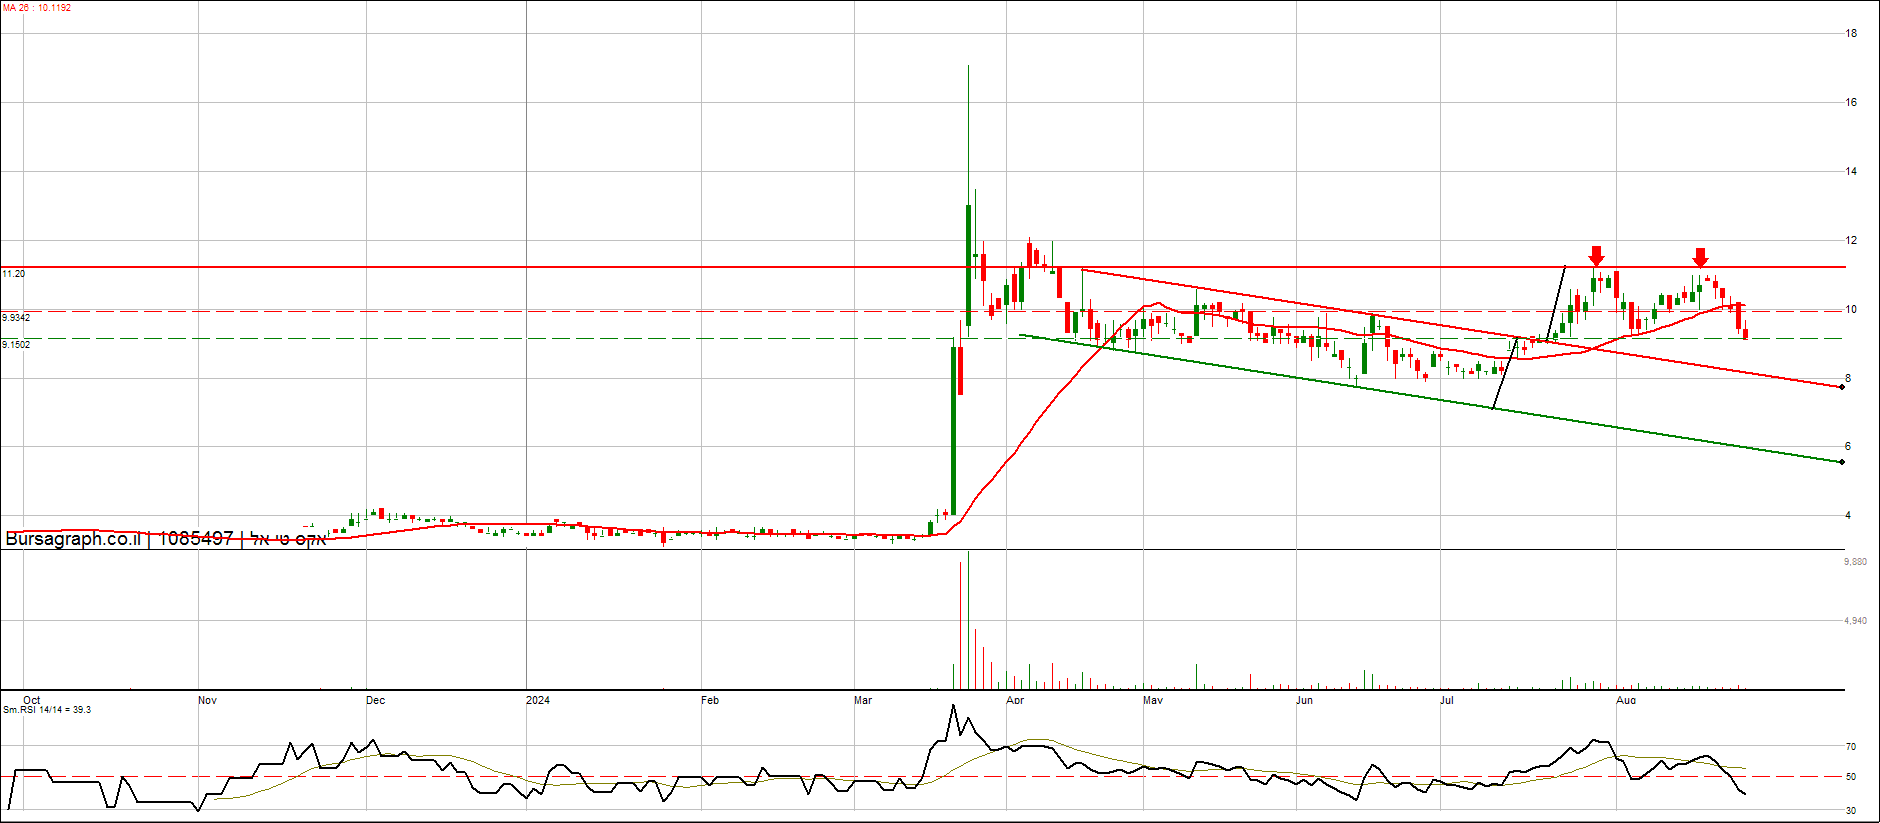Select the red channel line's diamond endpoint
1880x823 pixels.
tap(1842, 387)
